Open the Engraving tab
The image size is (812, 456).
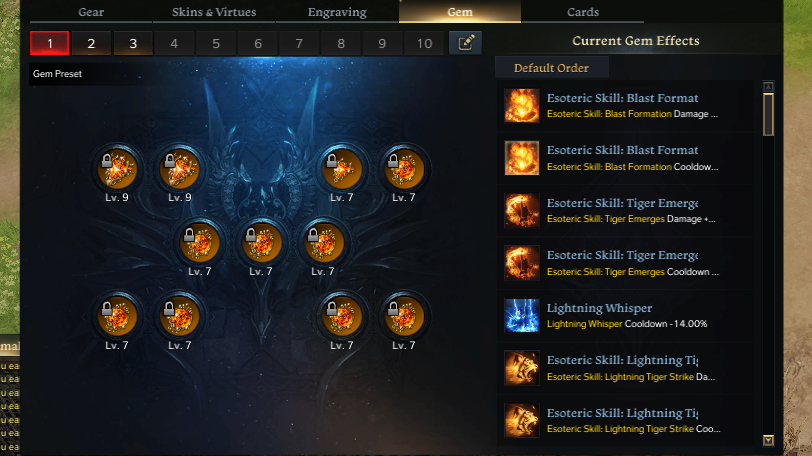coord(337,12)
